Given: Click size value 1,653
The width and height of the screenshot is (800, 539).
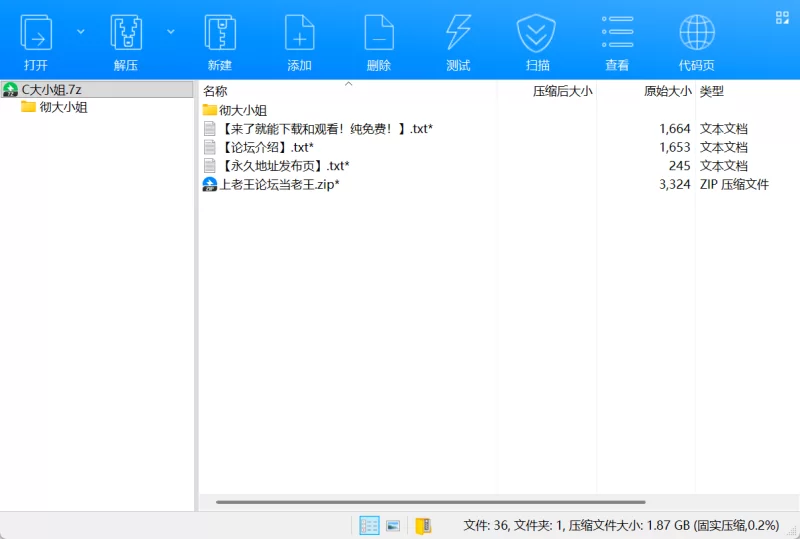Looking at the screenshot, I should click(x=674, y=147).
